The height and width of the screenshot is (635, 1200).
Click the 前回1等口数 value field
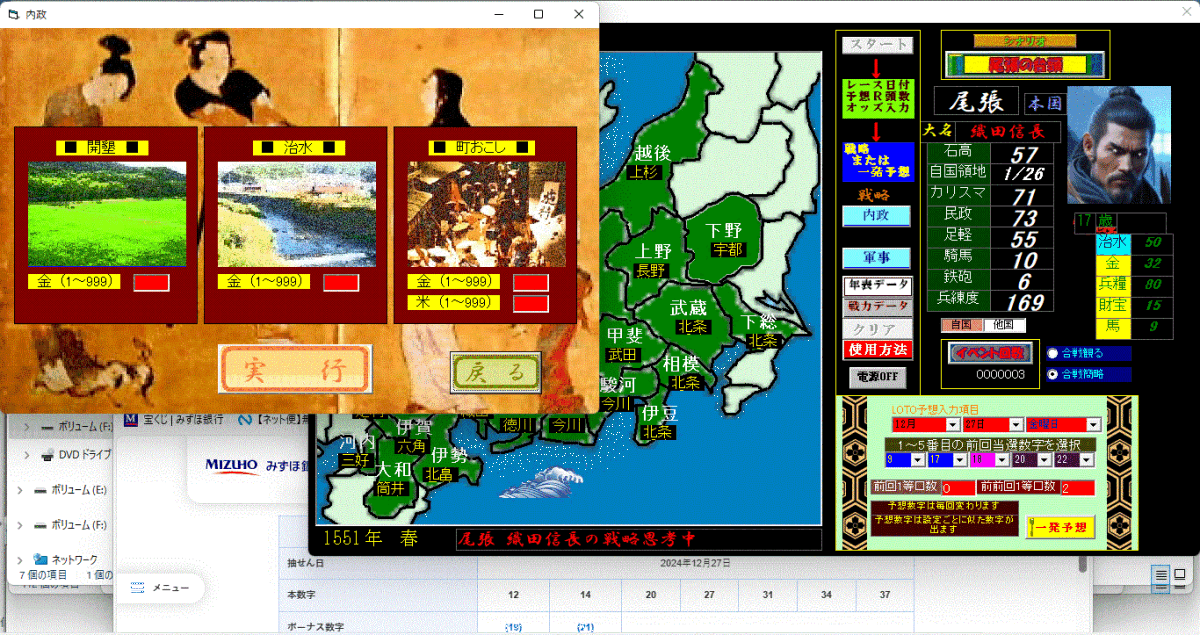957,487
